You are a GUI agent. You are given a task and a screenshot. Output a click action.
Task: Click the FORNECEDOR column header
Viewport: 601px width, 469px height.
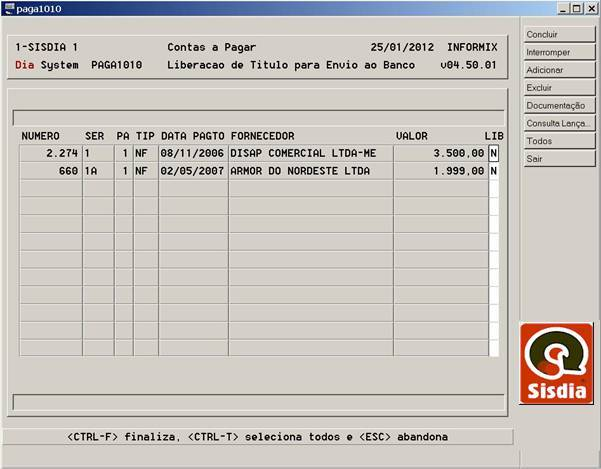(263, 136)
